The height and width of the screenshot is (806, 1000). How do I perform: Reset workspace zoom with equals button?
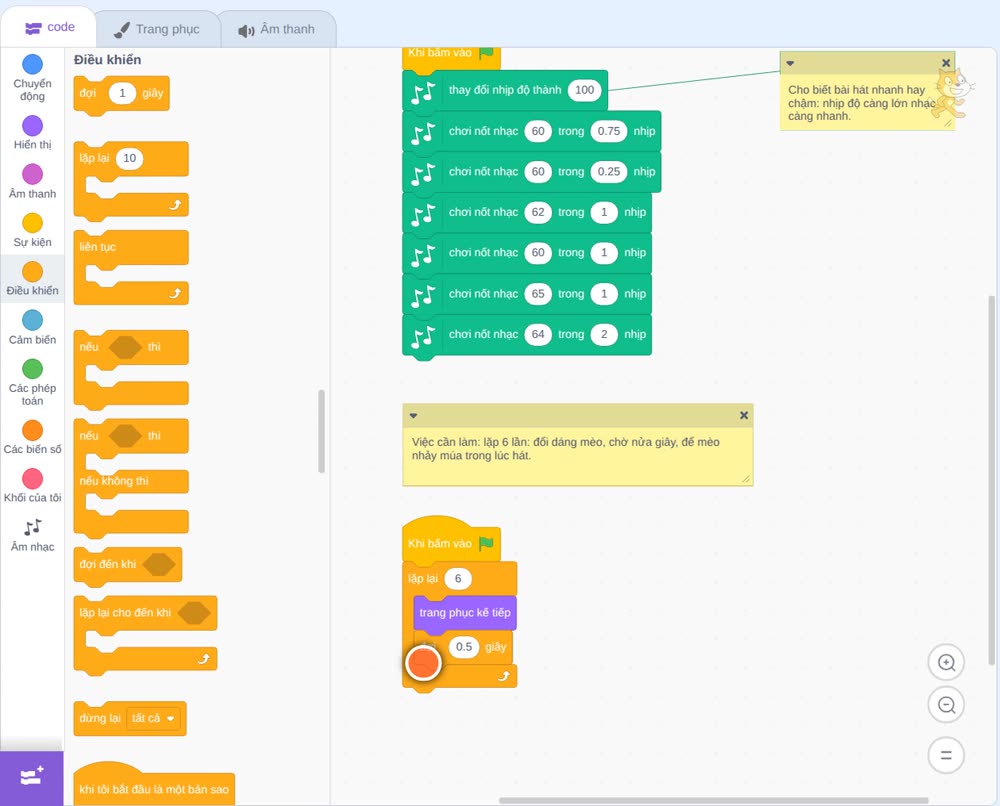(946, 755)
